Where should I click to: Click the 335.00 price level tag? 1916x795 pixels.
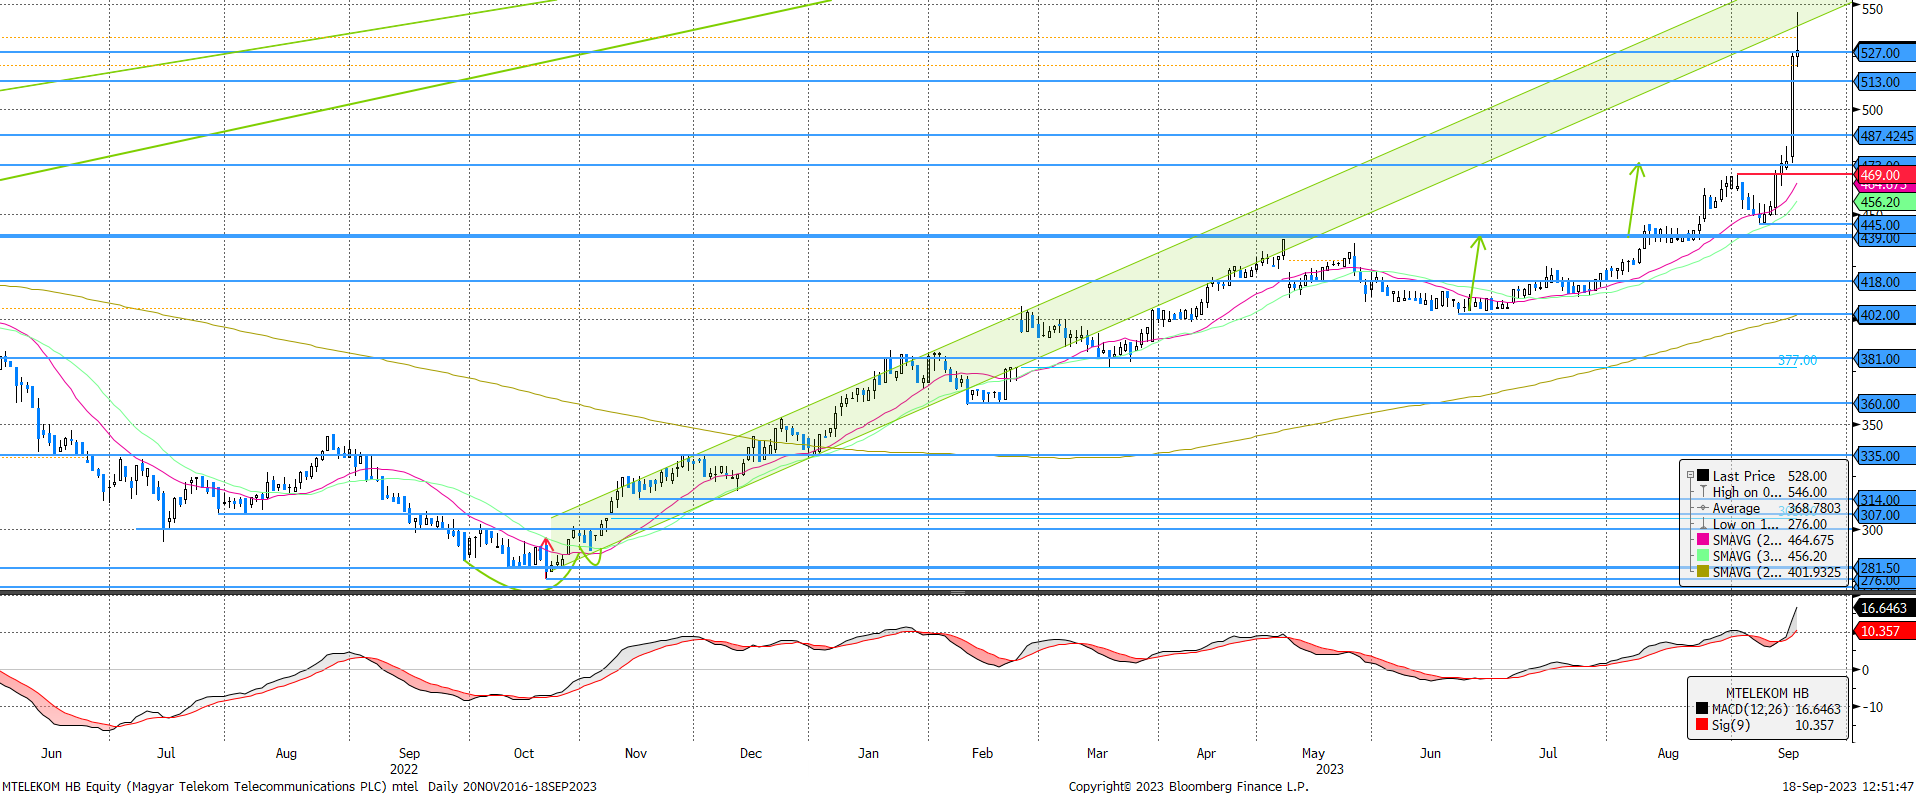[1885, 456]
